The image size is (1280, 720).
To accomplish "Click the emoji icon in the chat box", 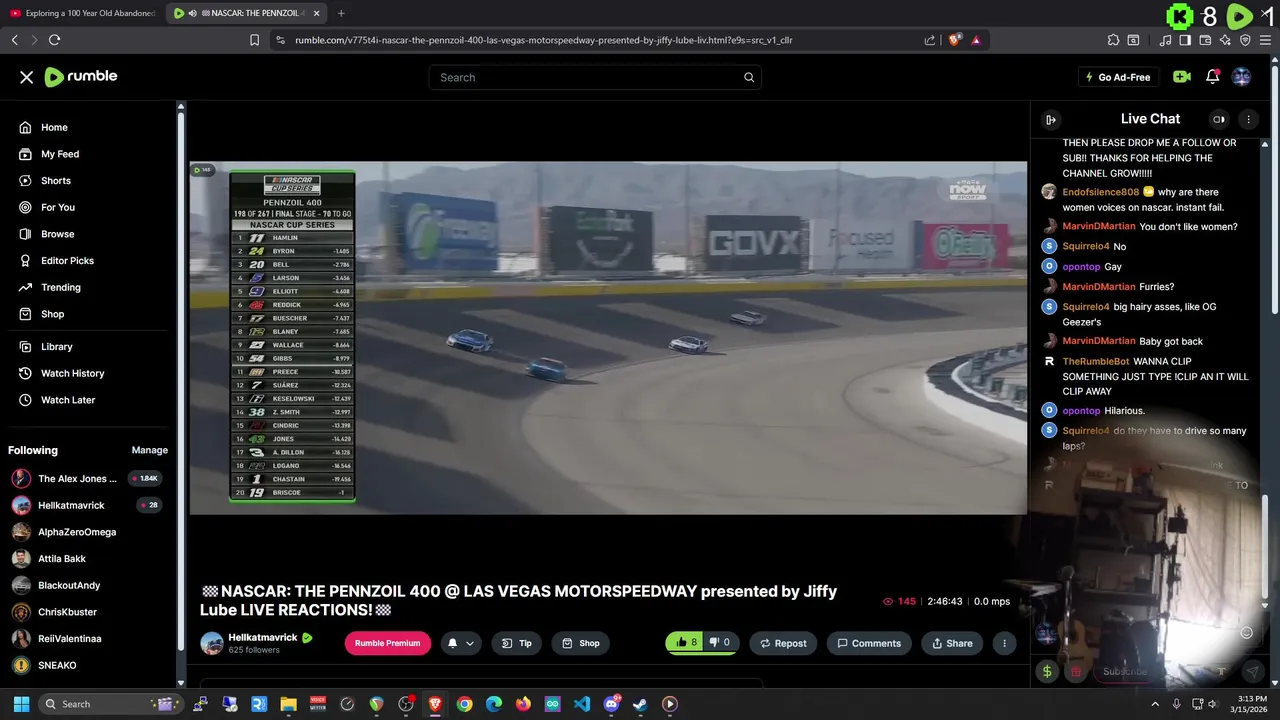I will click(x=1246, y=632).
